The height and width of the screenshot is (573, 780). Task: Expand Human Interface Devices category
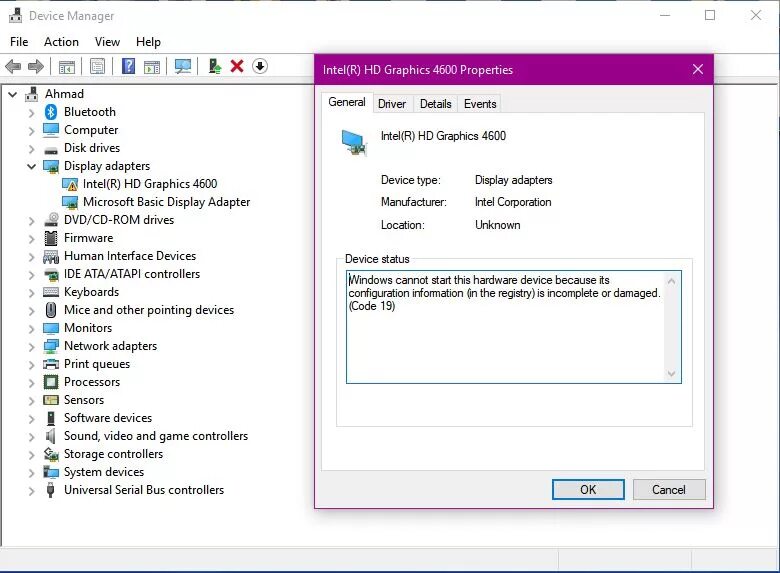(31, 257)
